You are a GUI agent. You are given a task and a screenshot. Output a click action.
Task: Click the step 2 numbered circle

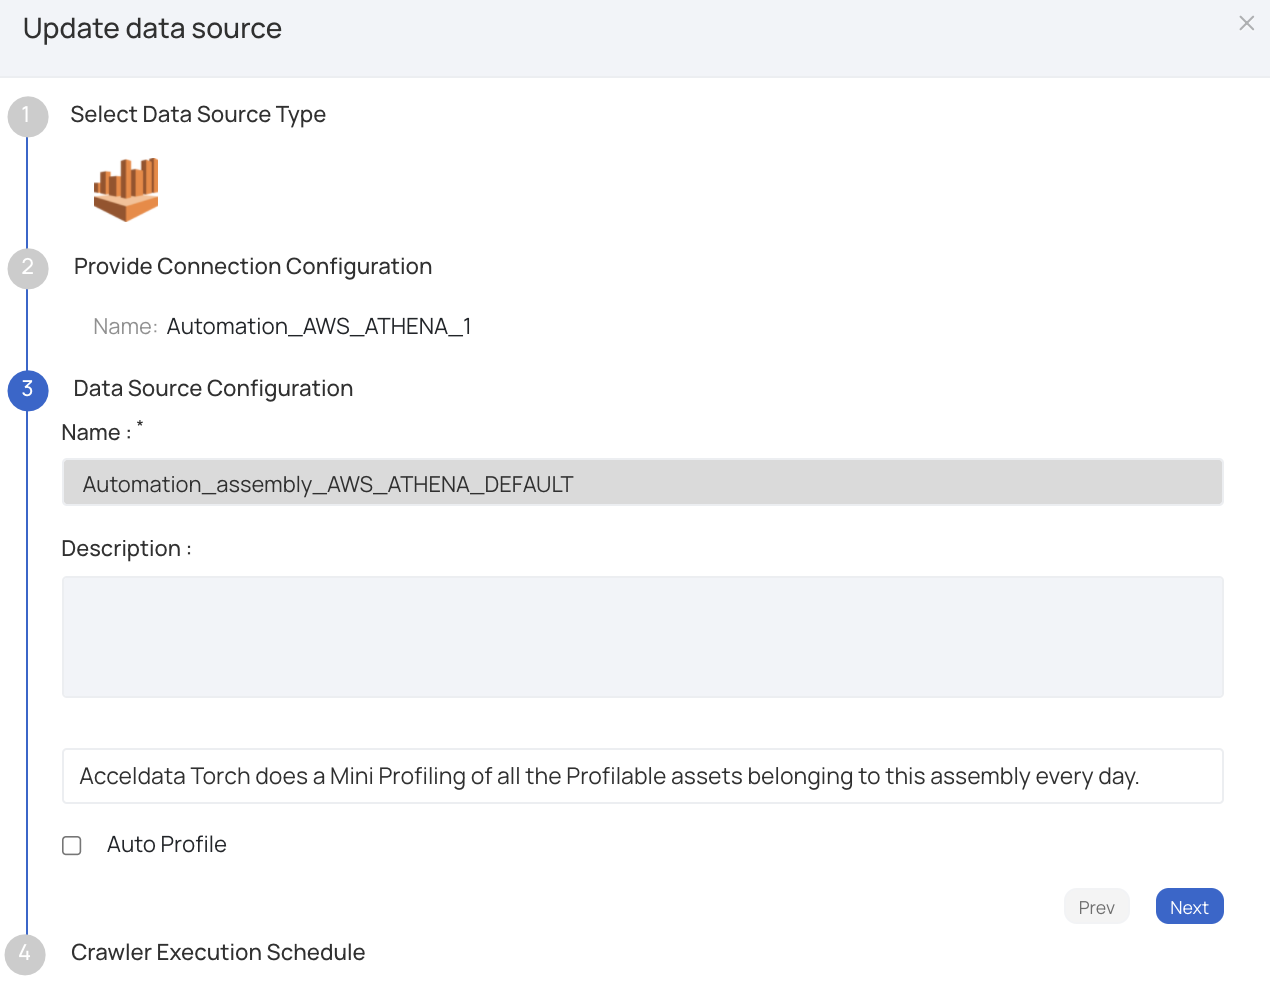(x=27, y=269)
